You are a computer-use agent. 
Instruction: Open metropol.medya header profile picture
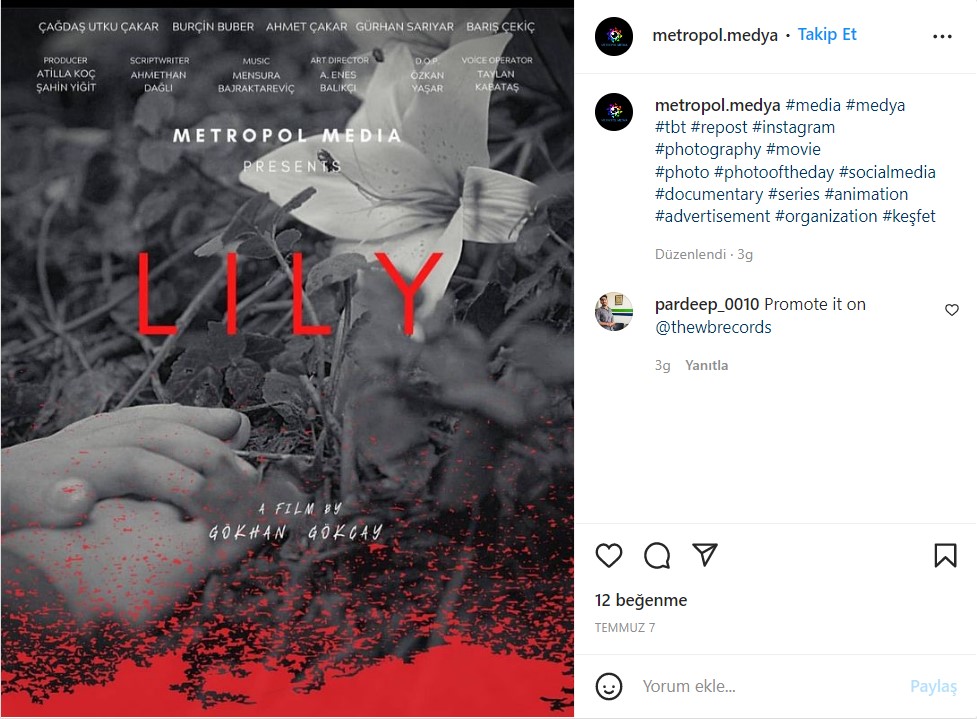614,37
